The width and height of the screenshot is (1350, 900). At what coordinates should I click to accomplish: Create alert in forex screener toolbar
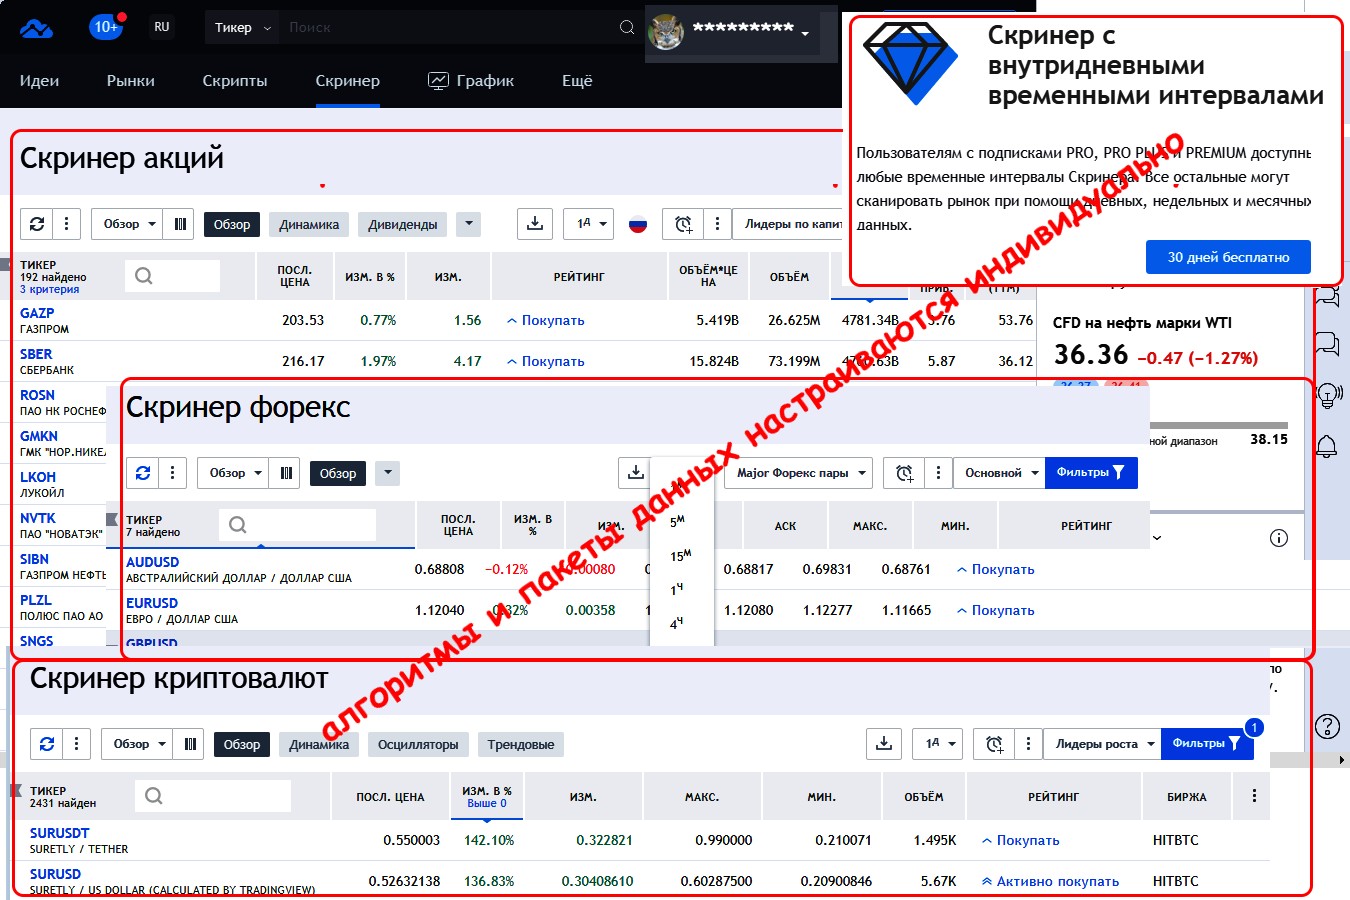coord(904,473)
